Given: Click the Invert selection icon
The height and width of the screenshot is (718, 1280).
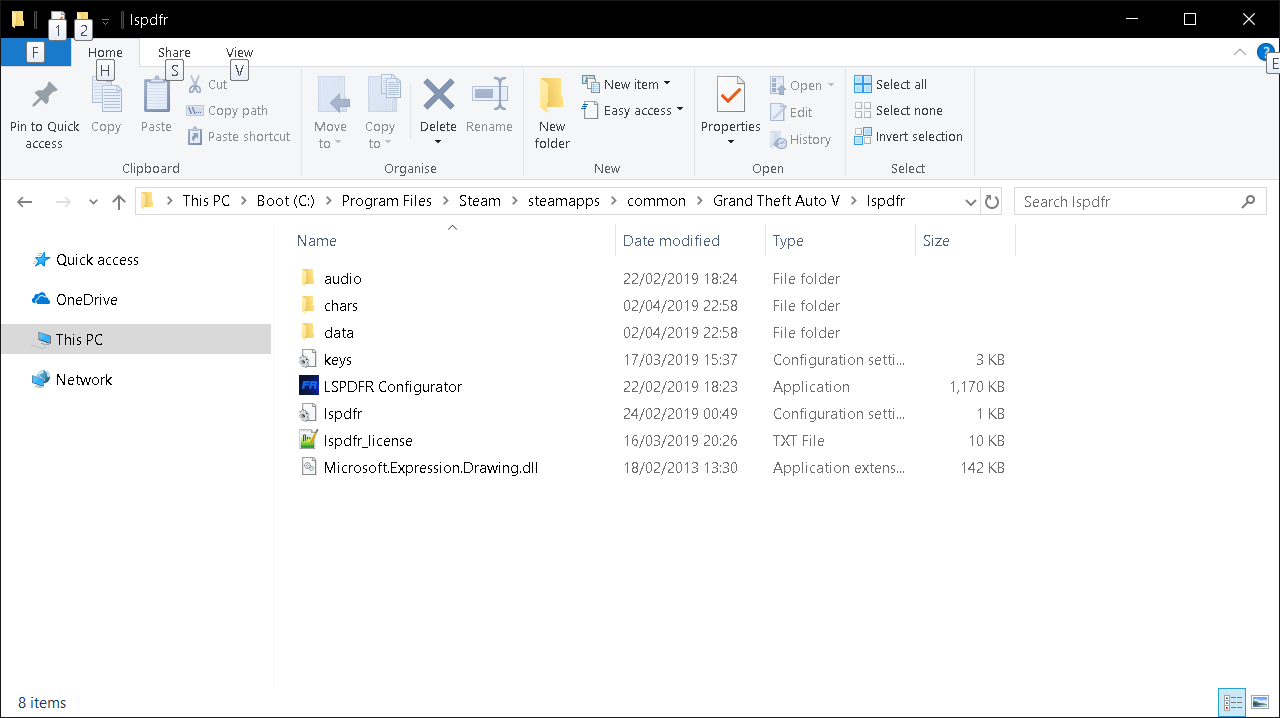Looking at the screenshot, I should tap(863, 136).
